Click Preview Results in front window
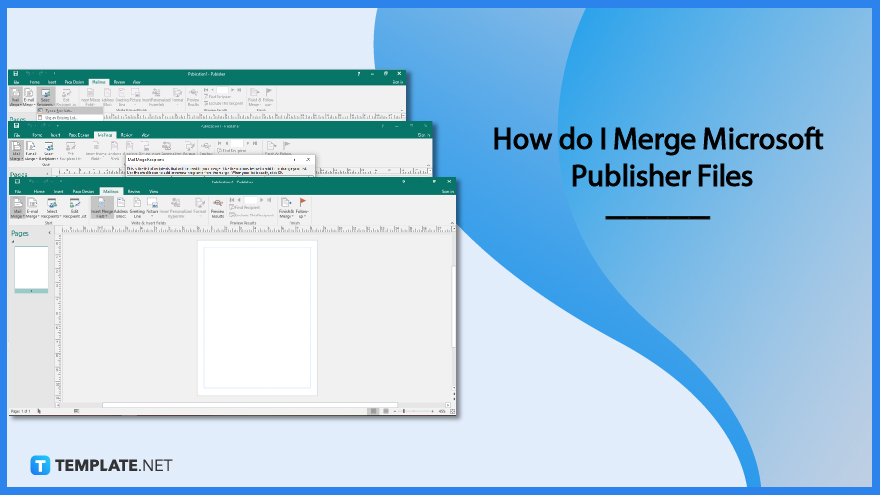 tap(218, 208)
